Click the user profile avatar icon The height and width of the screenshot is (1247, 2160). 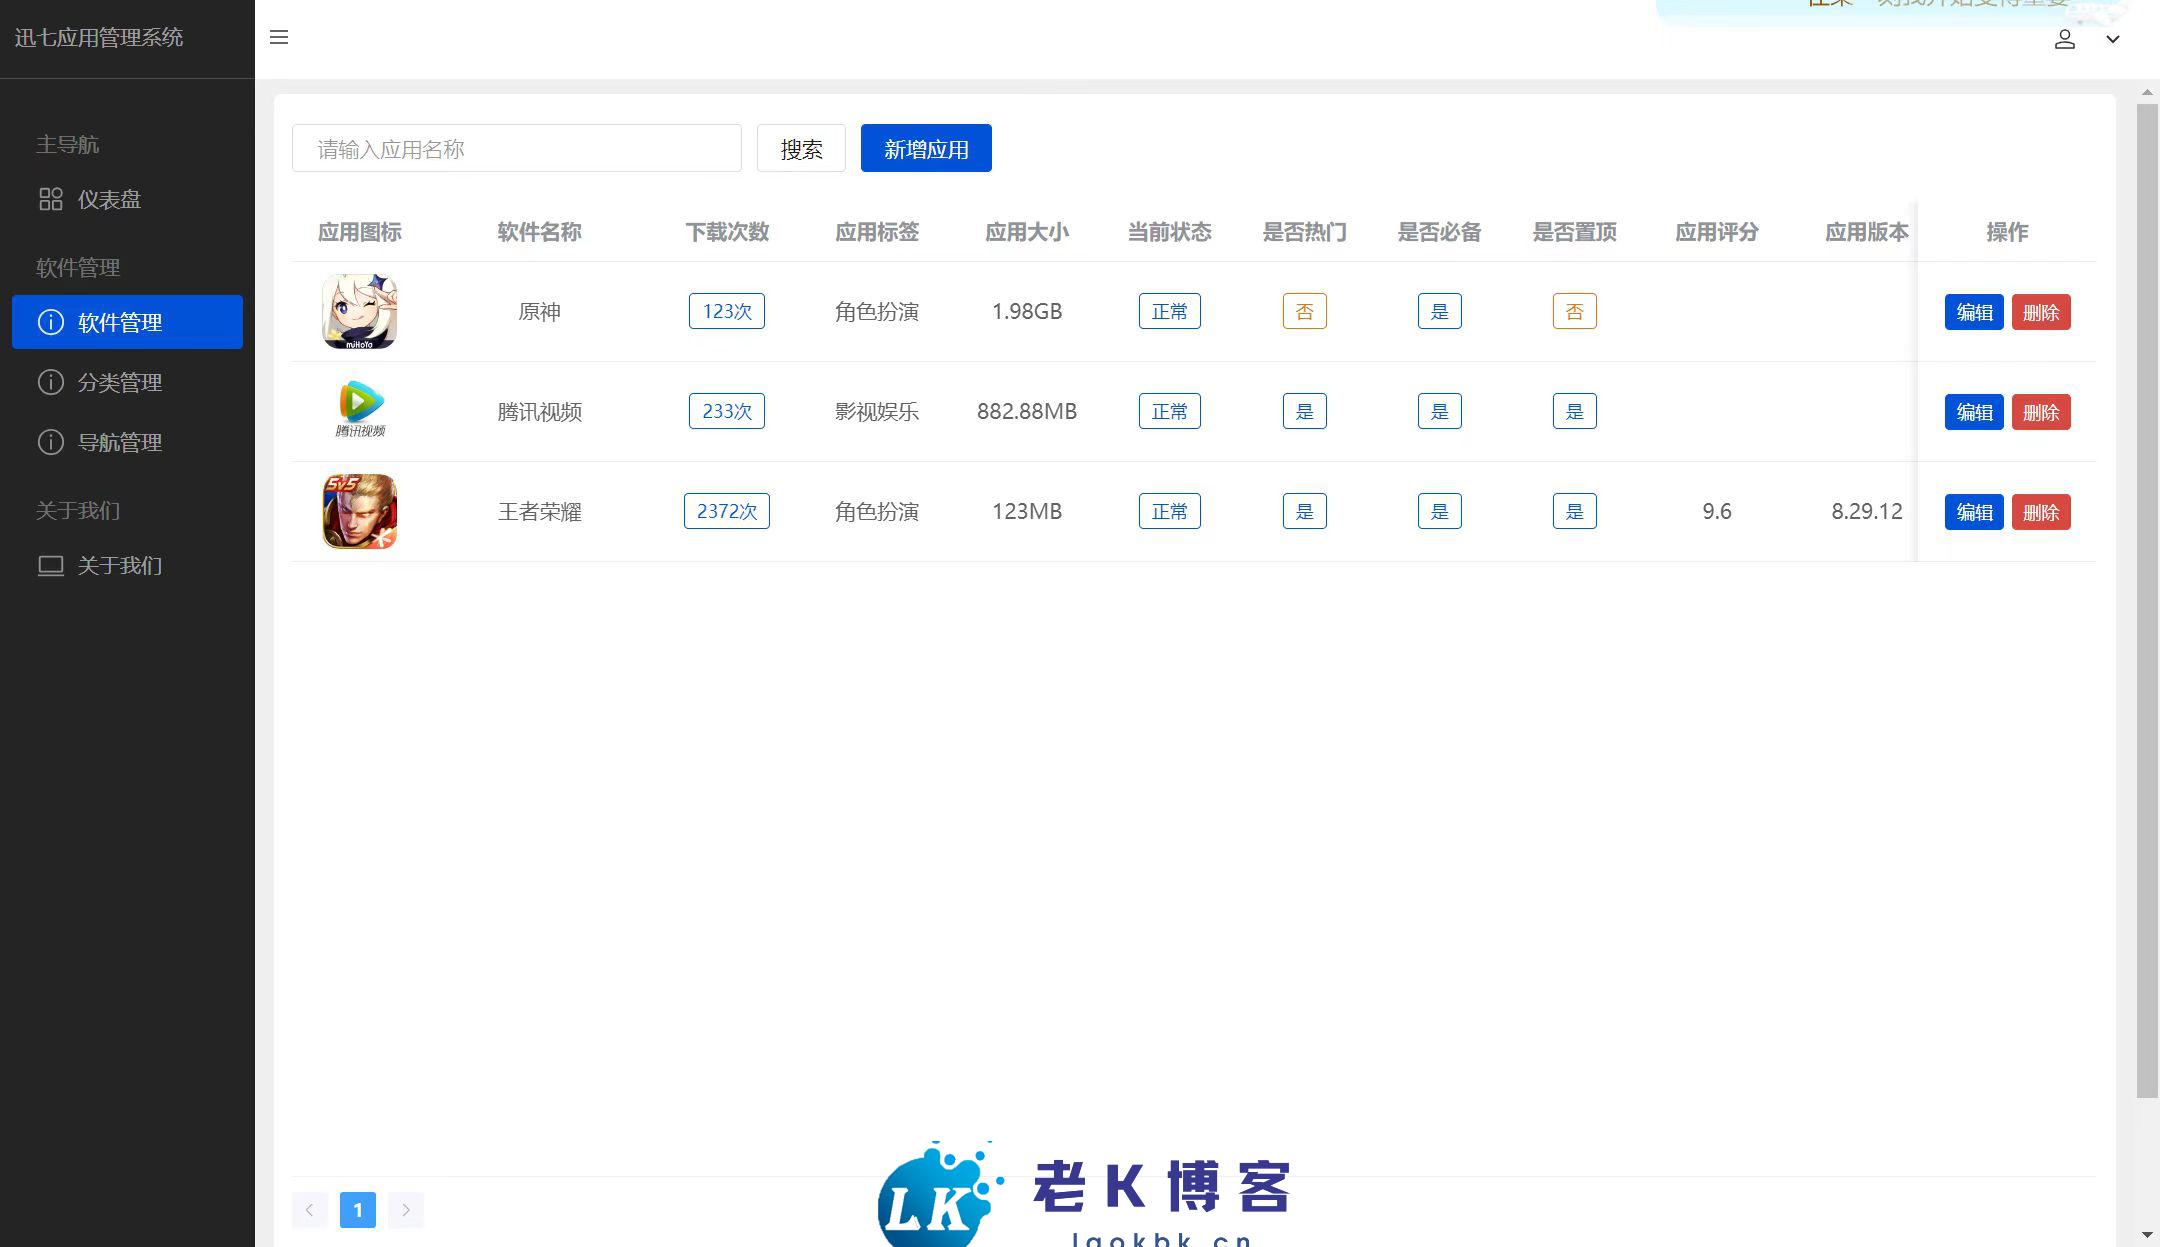click(x=2064, y=39)
